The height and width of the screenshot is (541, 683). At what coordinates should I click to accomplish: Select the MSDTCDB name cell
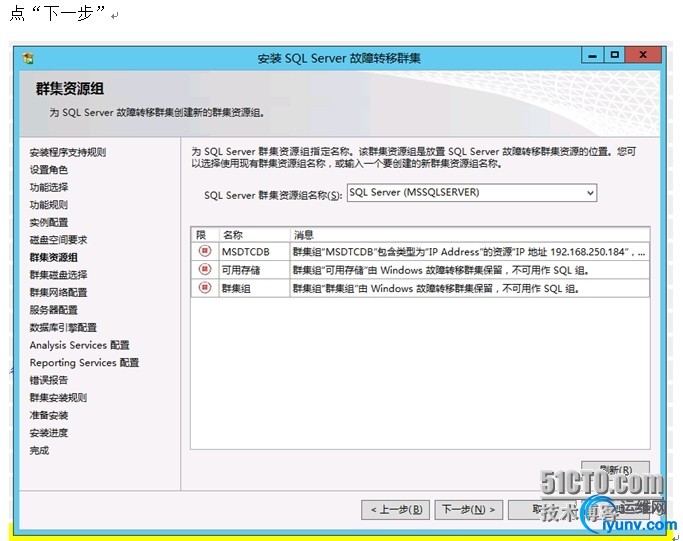point(254,252)
